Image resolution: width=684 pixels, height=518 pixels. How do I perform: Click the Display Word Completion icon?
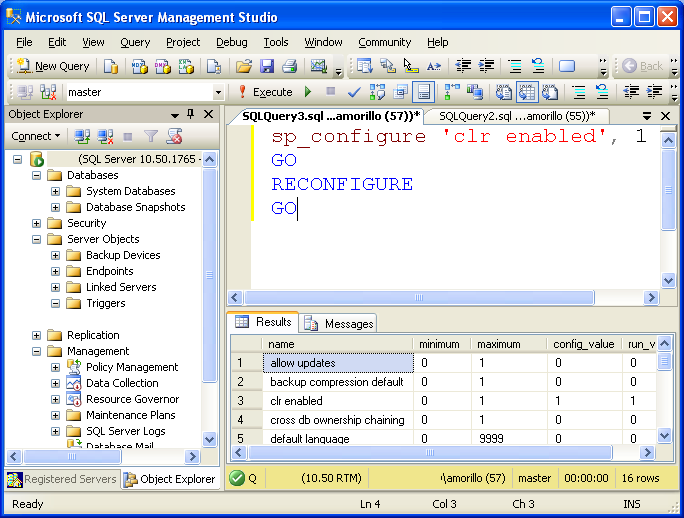click(434, 66)
